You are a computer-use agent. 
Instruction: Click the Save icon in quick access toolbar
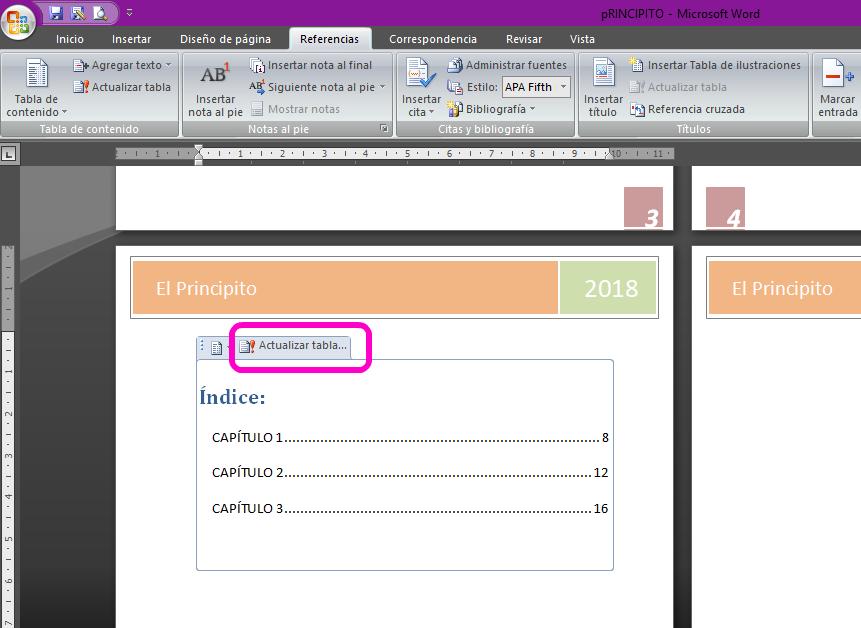[56, 13]
